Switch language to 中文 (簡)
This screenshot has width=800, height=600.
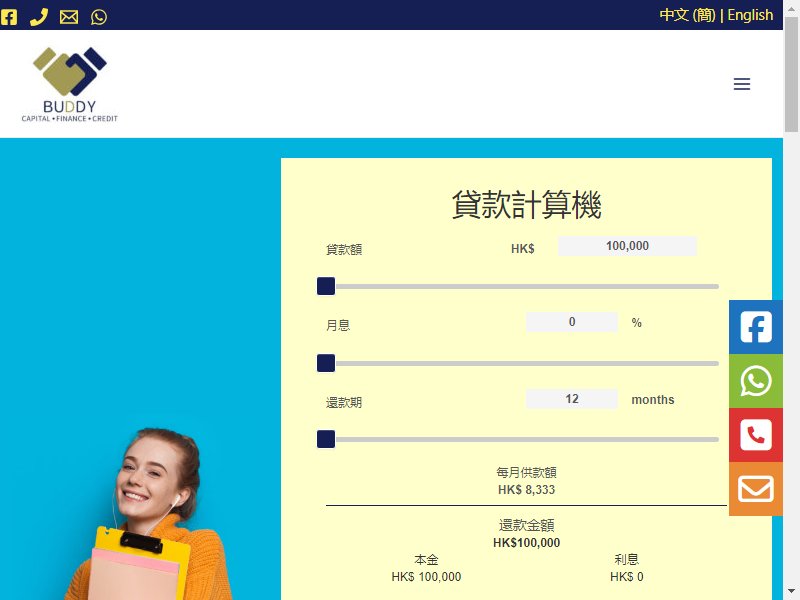point(687,15)
